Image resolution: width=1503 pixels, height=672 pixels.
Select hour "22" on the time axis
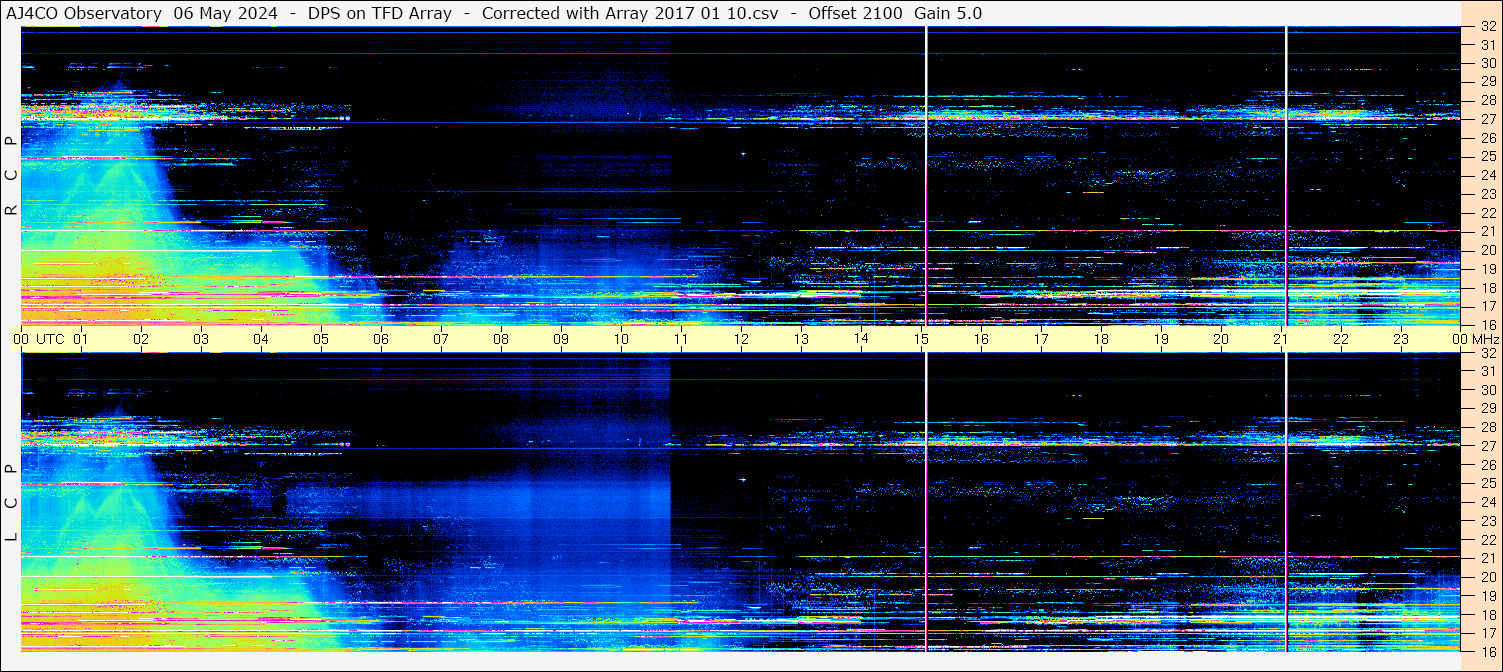point(1341,340)
